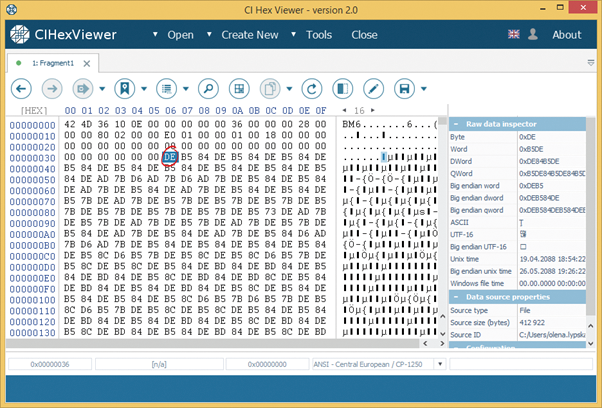Click horizontal scrollbar left arrow
602x408 pixels.
(425, 344)
